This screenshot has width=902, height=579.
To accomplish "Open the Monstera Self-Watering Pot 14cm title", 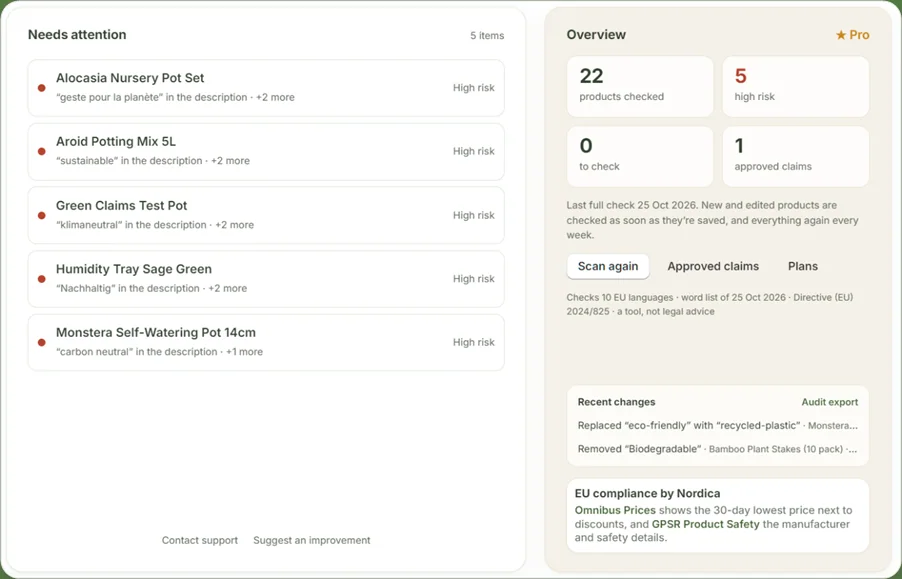I will click(156, 332).
